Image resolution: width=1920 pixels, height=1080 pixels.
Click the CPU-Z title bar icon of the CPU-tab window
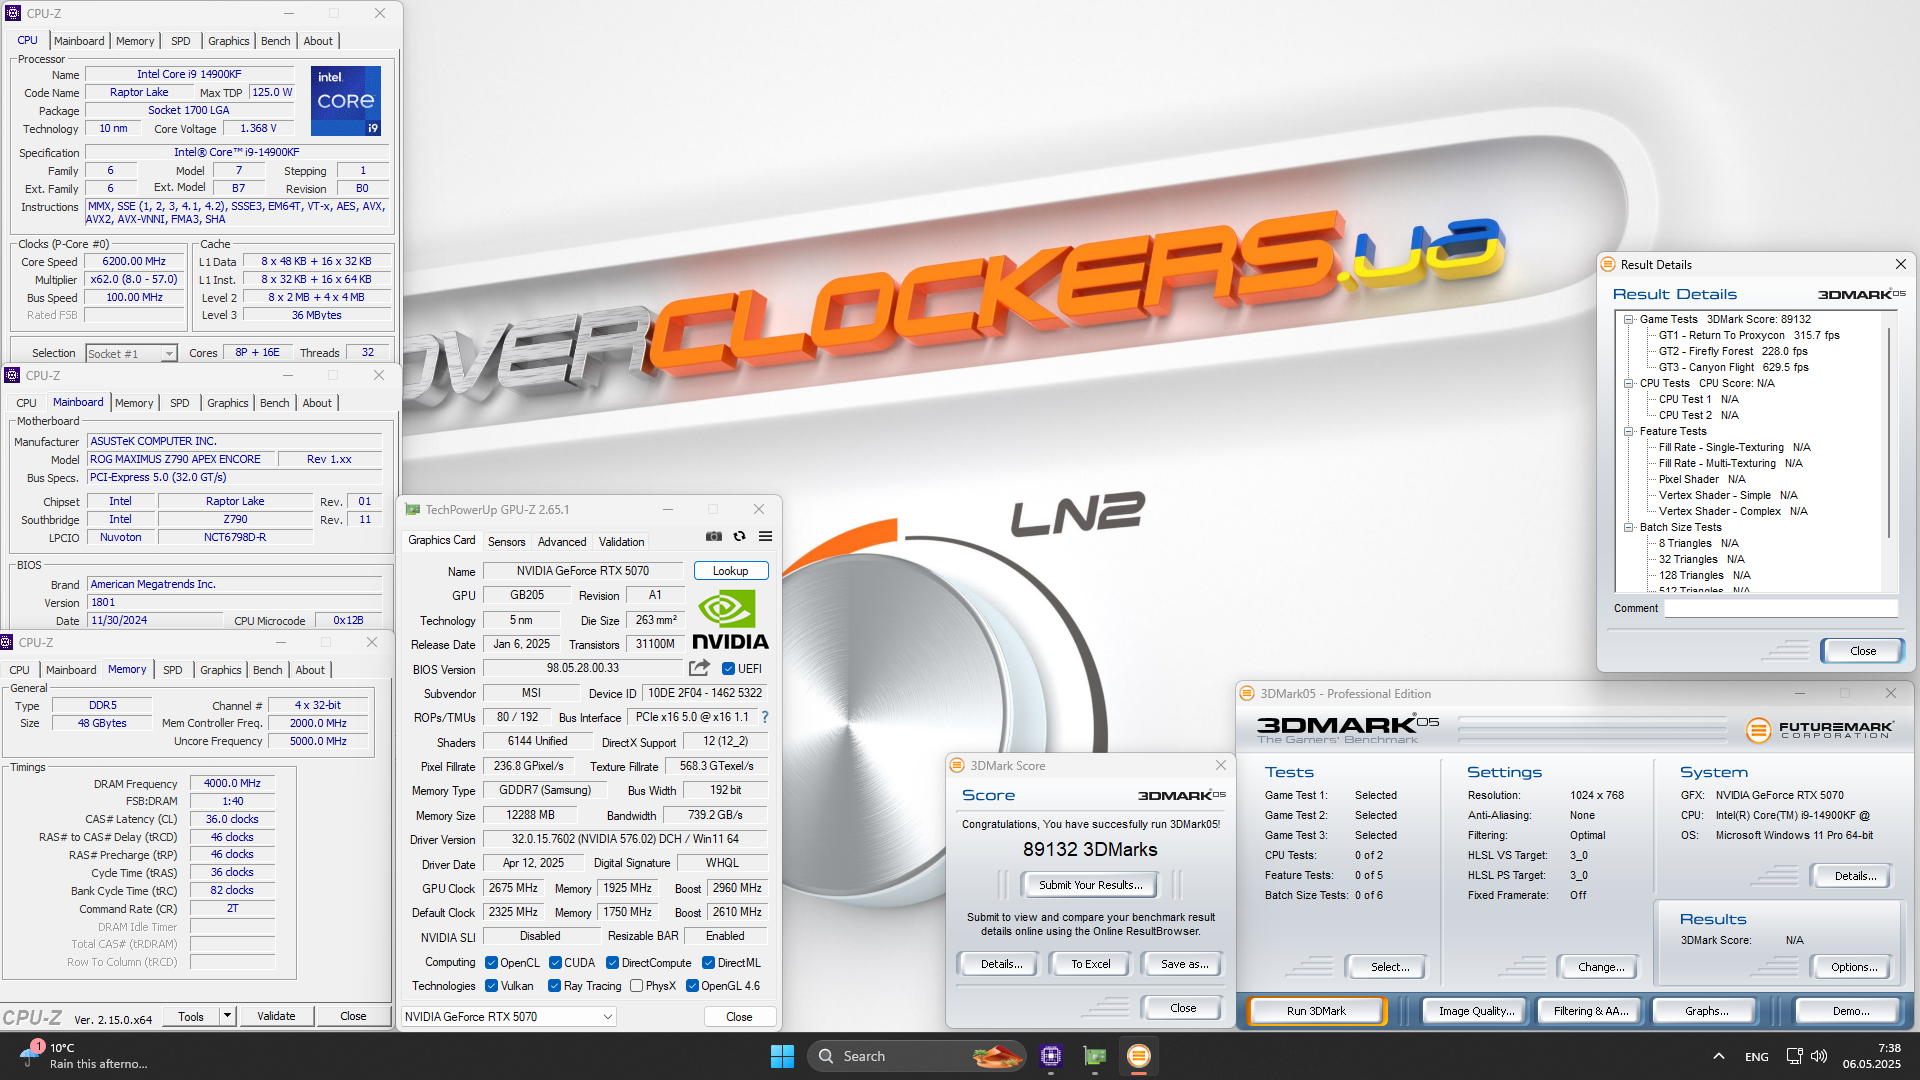click(x=13, y=14)
